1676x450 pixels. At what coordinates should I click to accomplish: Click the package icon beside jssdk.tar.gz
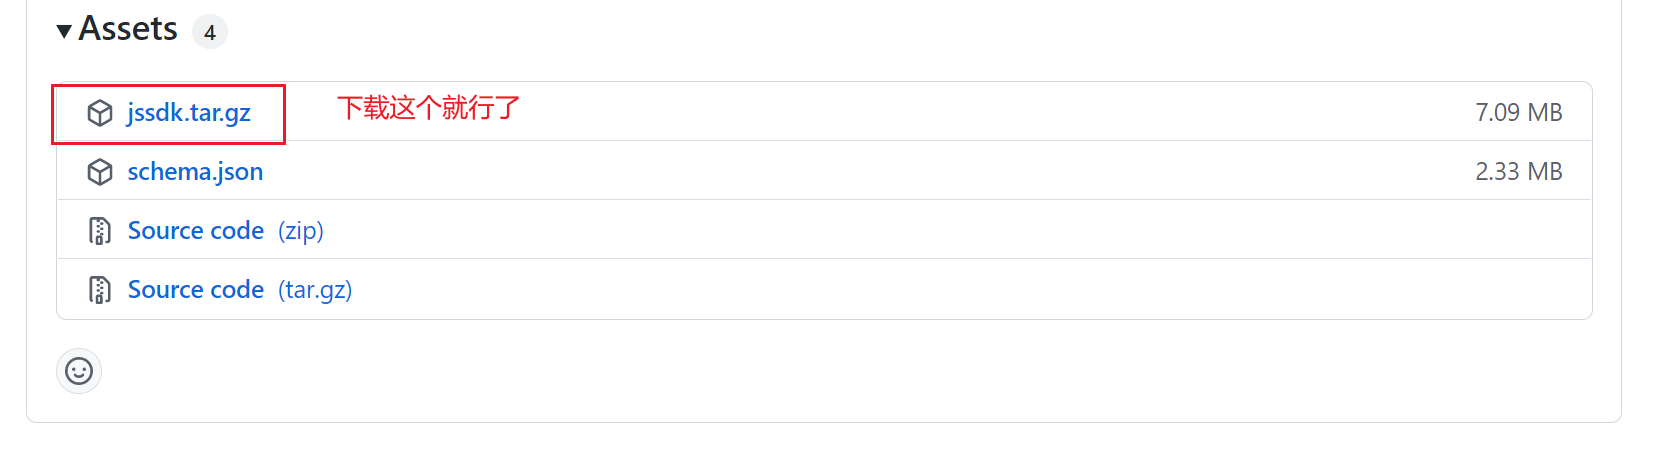pyautogui.click(x=100, y=113)
